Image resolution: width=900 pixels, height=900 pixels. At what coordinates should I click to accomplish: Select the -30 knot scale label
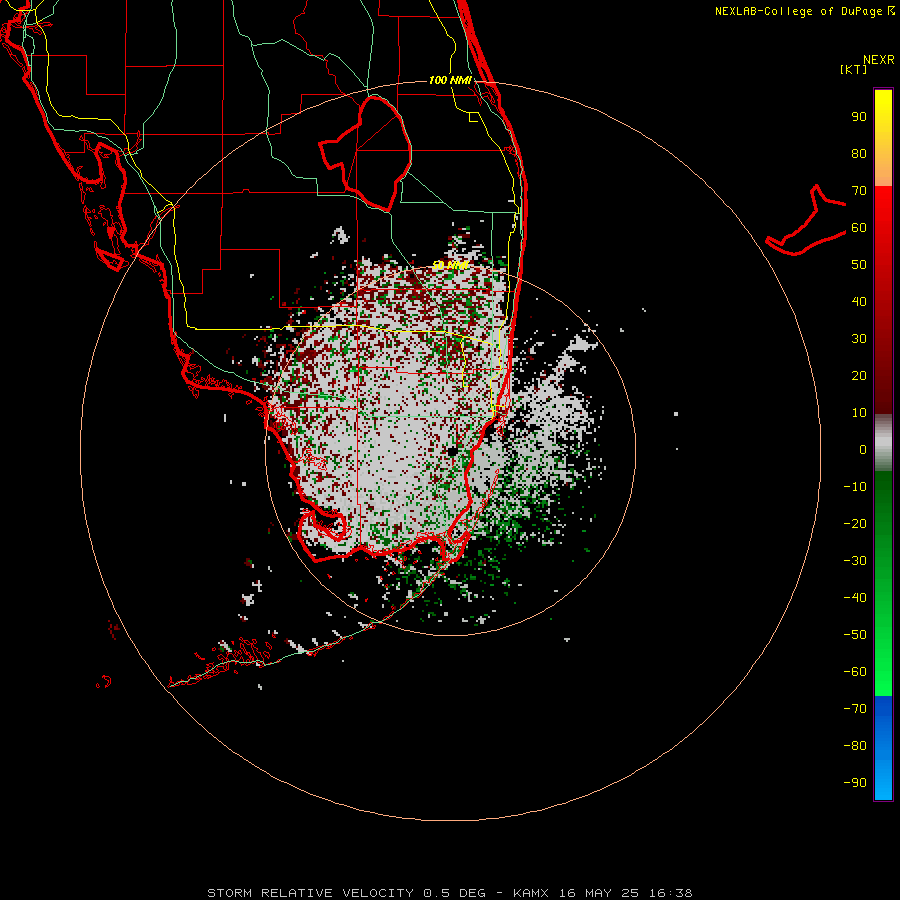855,561
